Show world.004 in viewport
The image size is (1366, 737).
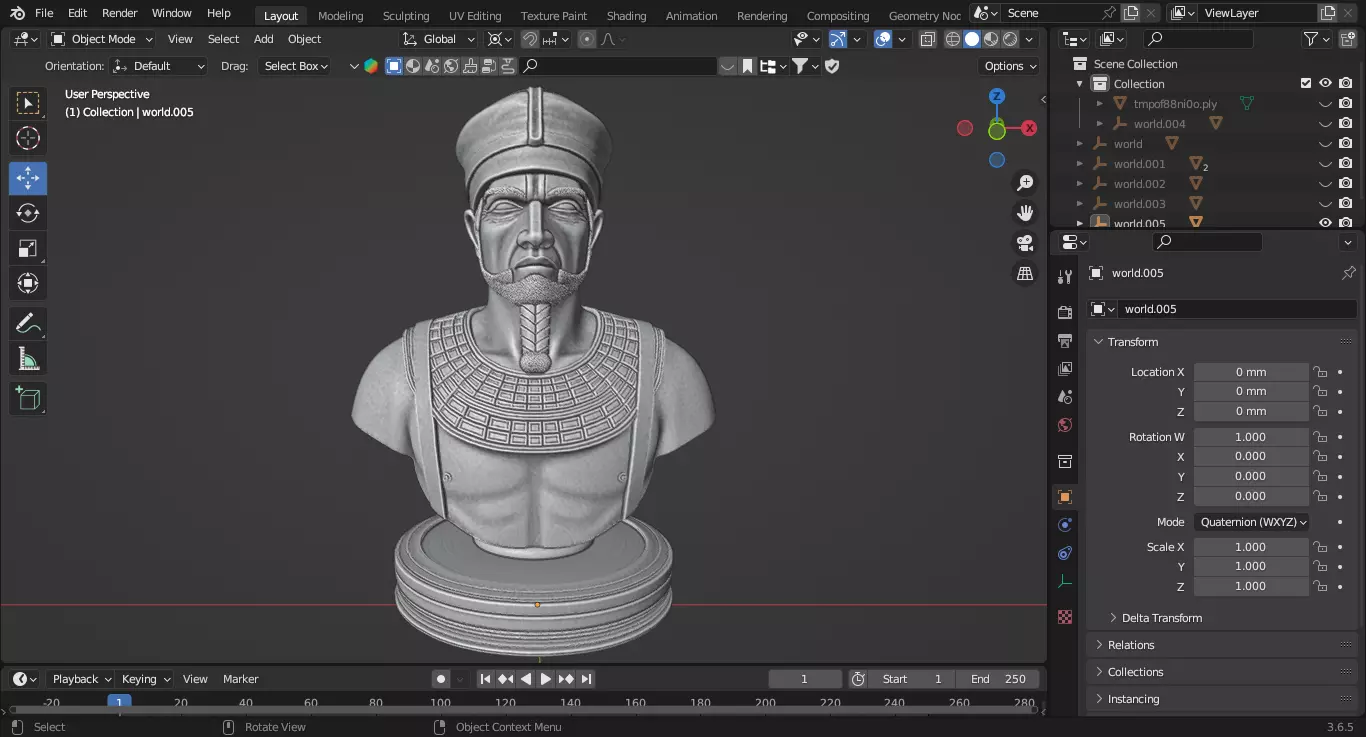[1325, 123]
